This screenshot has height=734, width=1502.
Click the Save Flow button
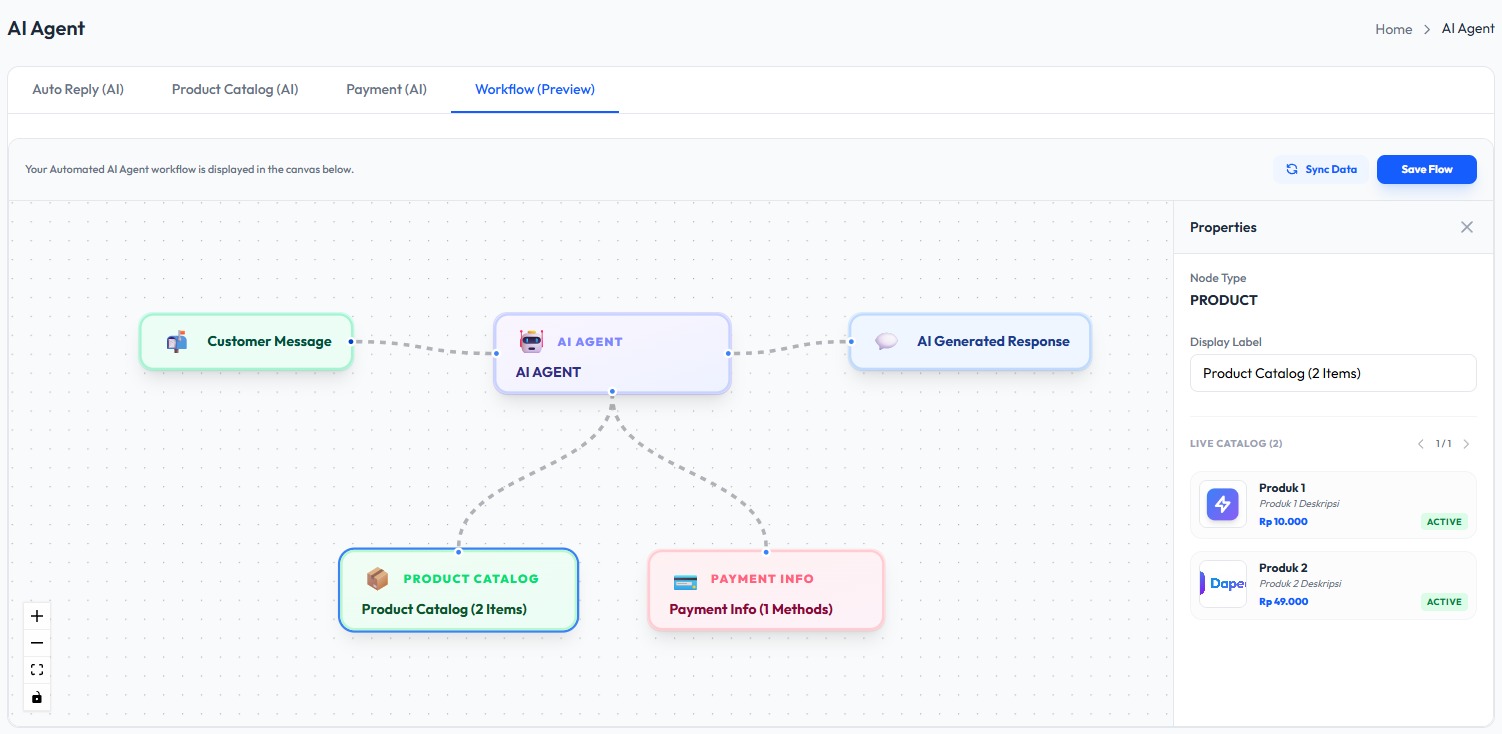pyautogui.click(x=1426, y=169)
